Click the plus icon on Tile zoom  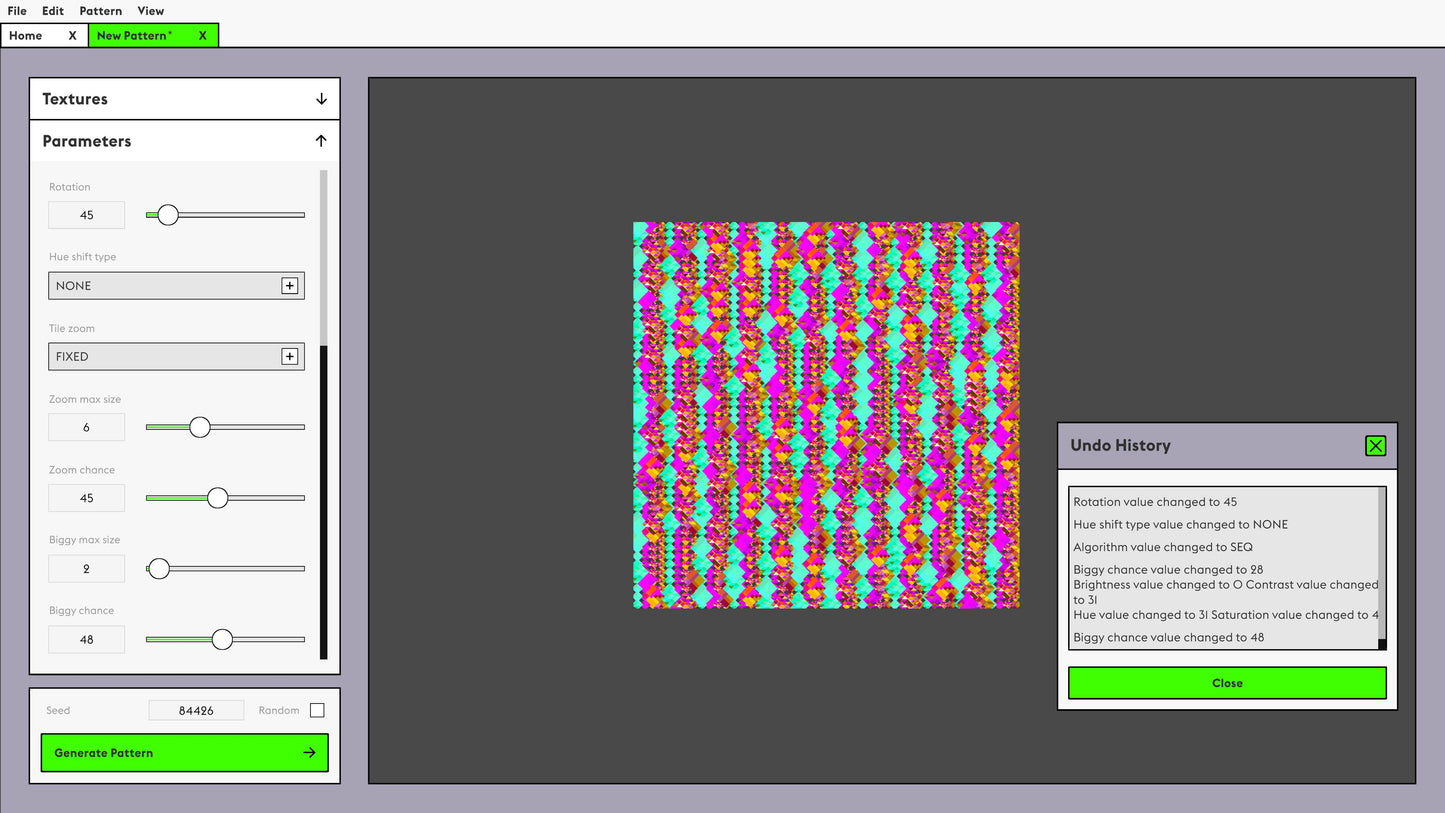pyautogui.click(x=289, y=357)
